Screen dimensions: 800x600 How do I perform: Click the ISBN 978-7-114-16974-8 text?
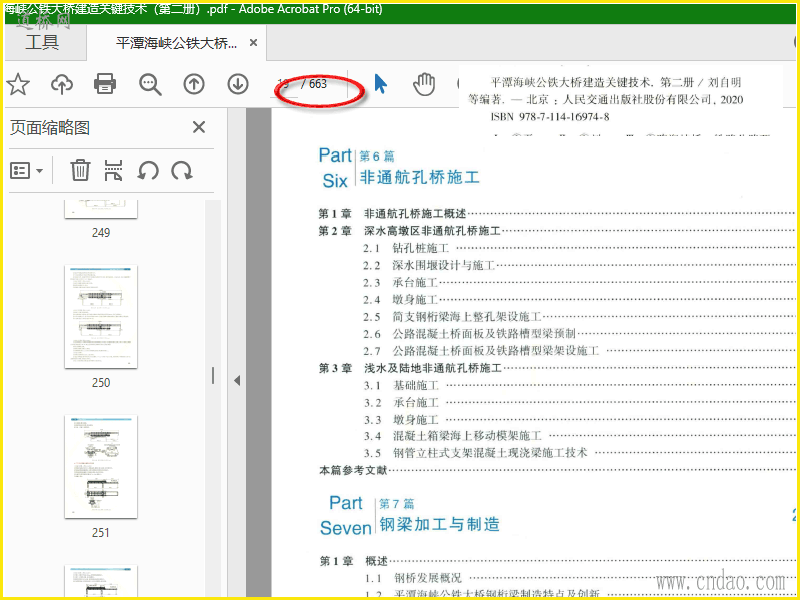[550, 117]
